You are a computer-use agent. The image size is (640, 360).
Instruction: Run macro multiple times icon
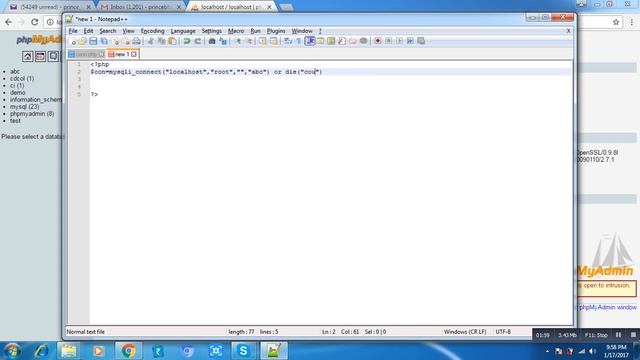click(410, 41)
